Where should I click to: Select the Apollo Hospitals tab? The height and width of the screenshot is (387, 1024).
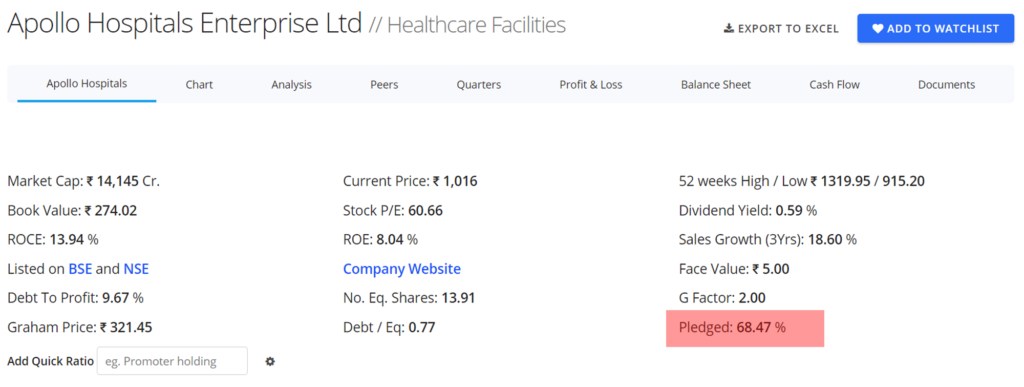click(x=87, y=84)
